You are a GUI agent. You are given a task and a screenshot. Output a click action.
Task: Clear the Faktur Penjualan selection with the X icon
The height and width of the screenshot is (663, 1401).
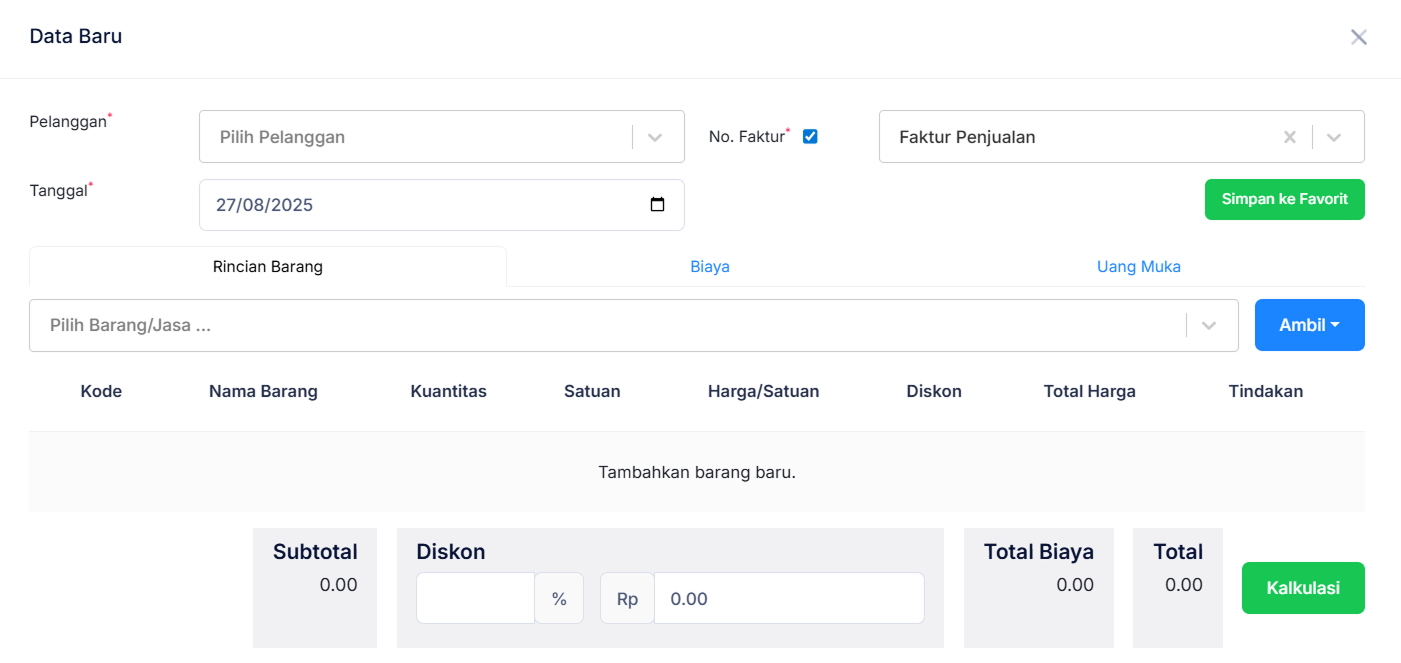[1289, 136]
